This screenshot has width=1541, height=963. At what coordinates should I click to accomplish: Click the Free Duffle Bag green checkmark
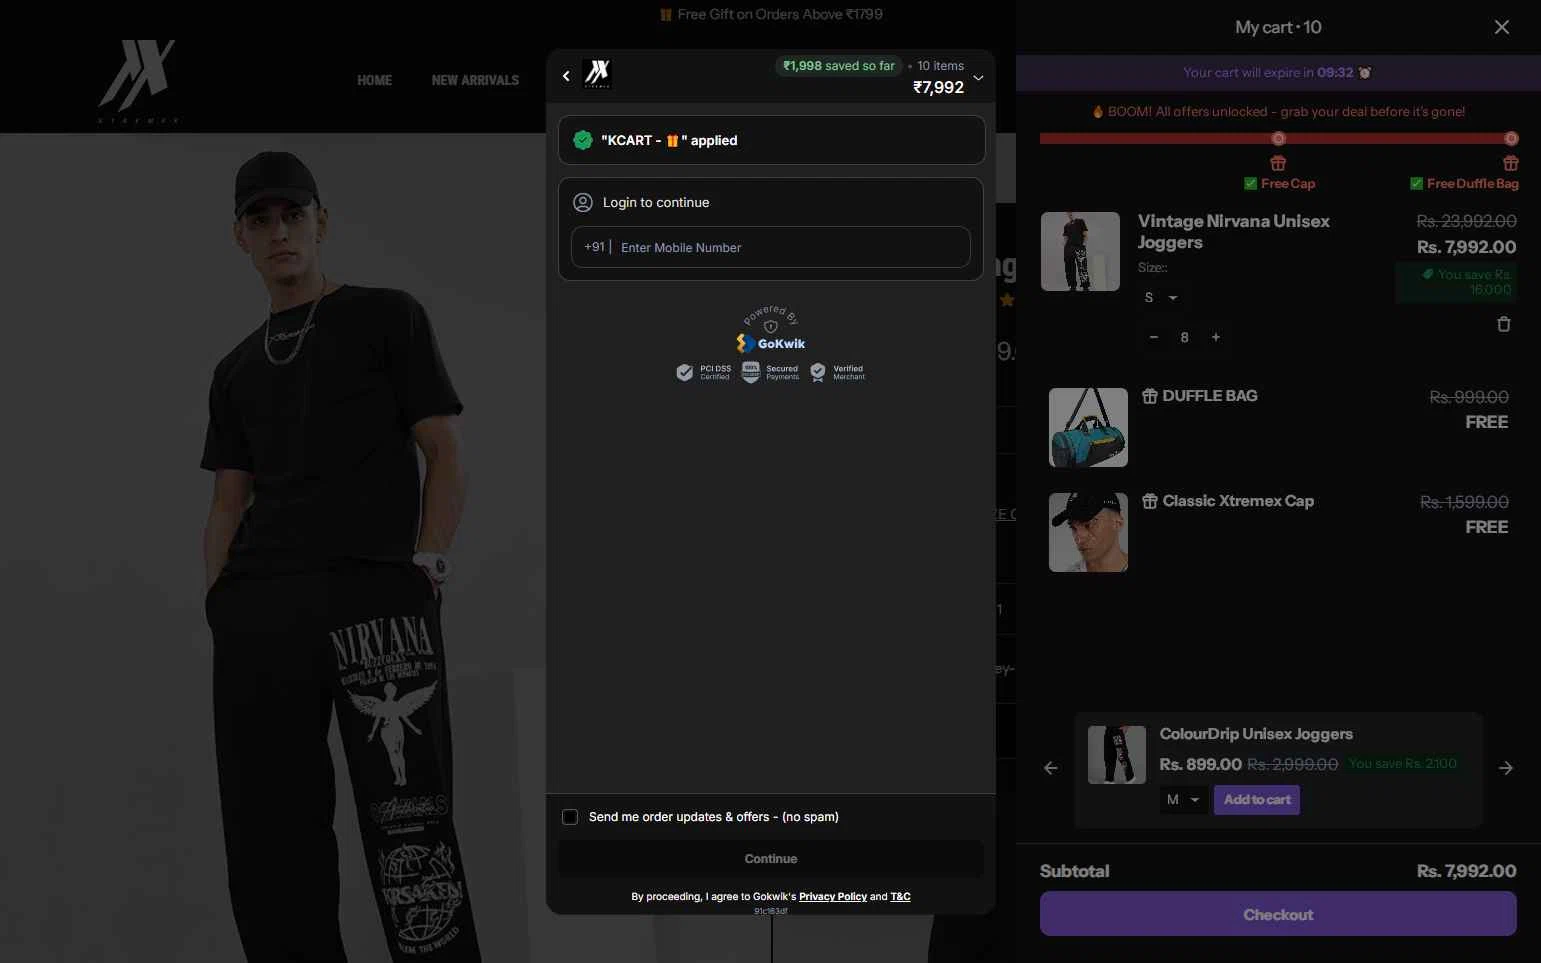point(1416,184)
